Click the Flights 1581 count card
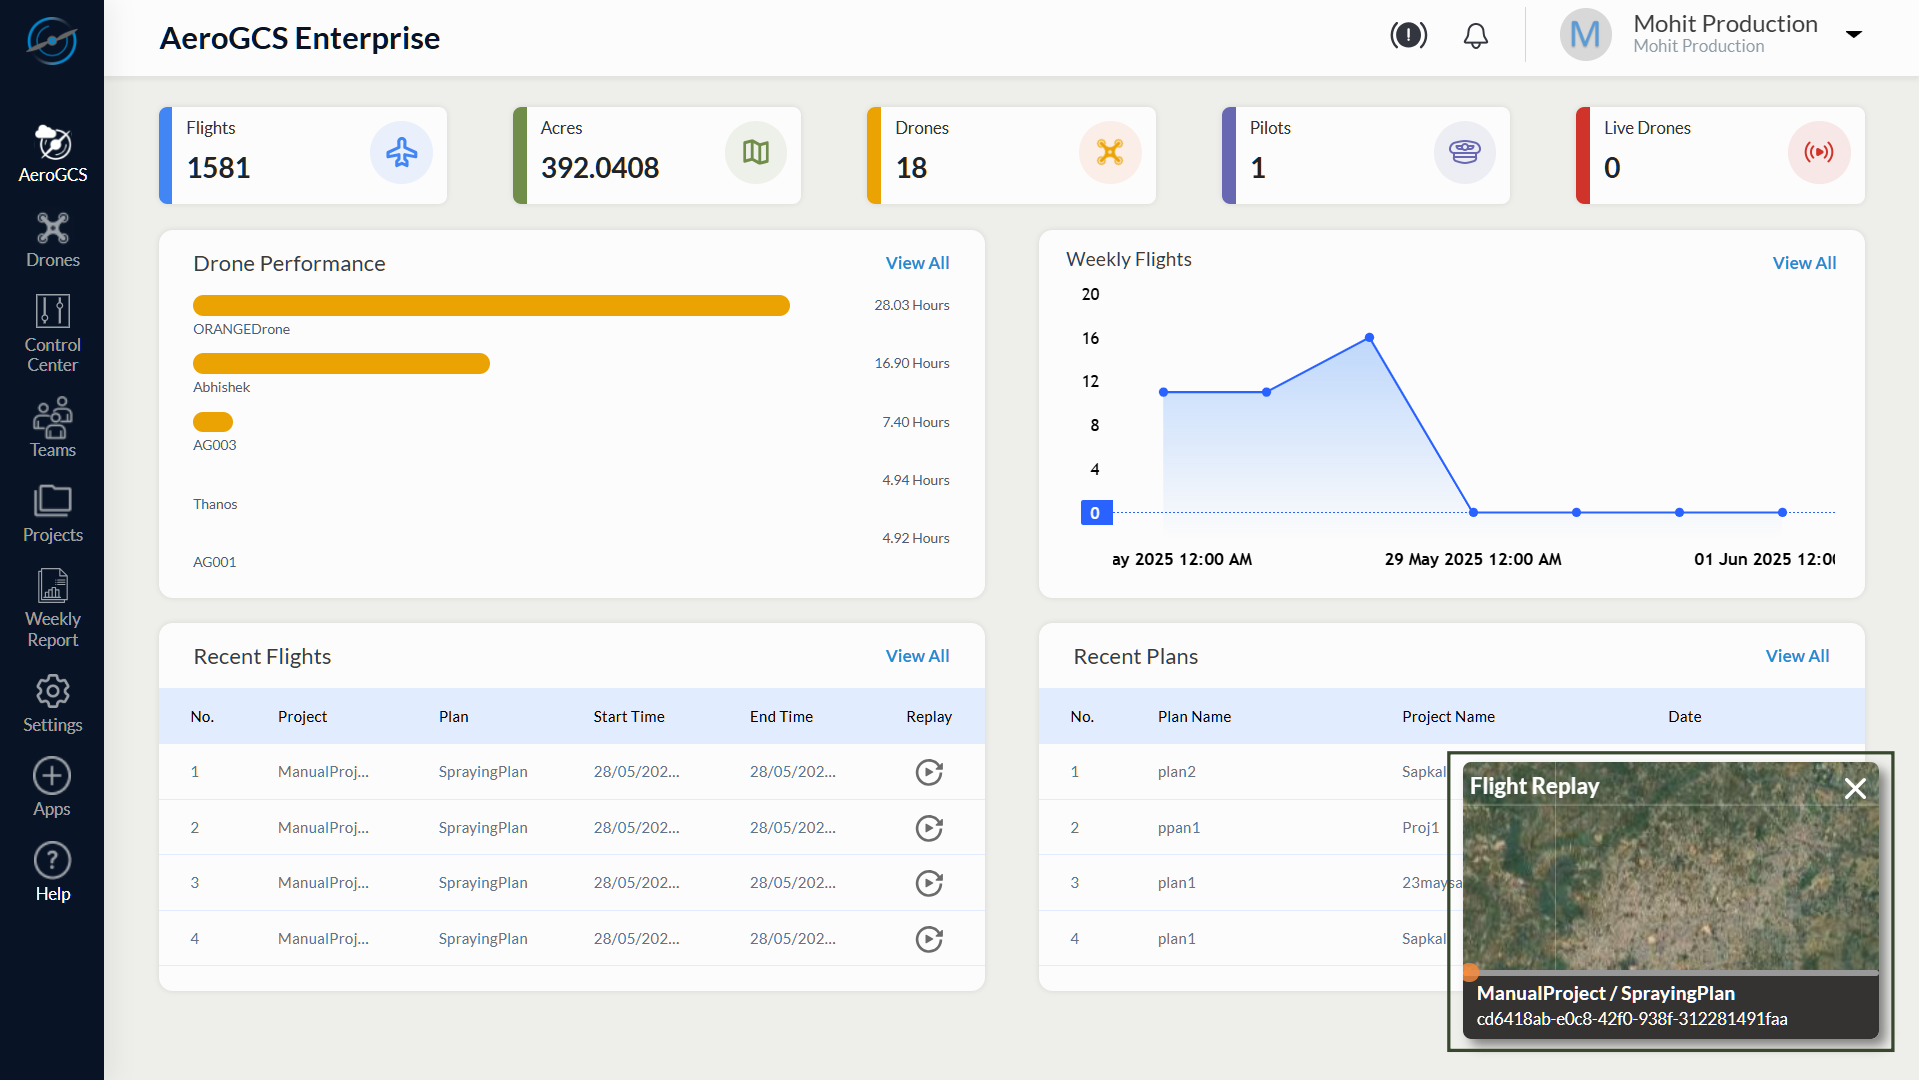This screenshot has width=1920, height=1080. pos(303,155)
